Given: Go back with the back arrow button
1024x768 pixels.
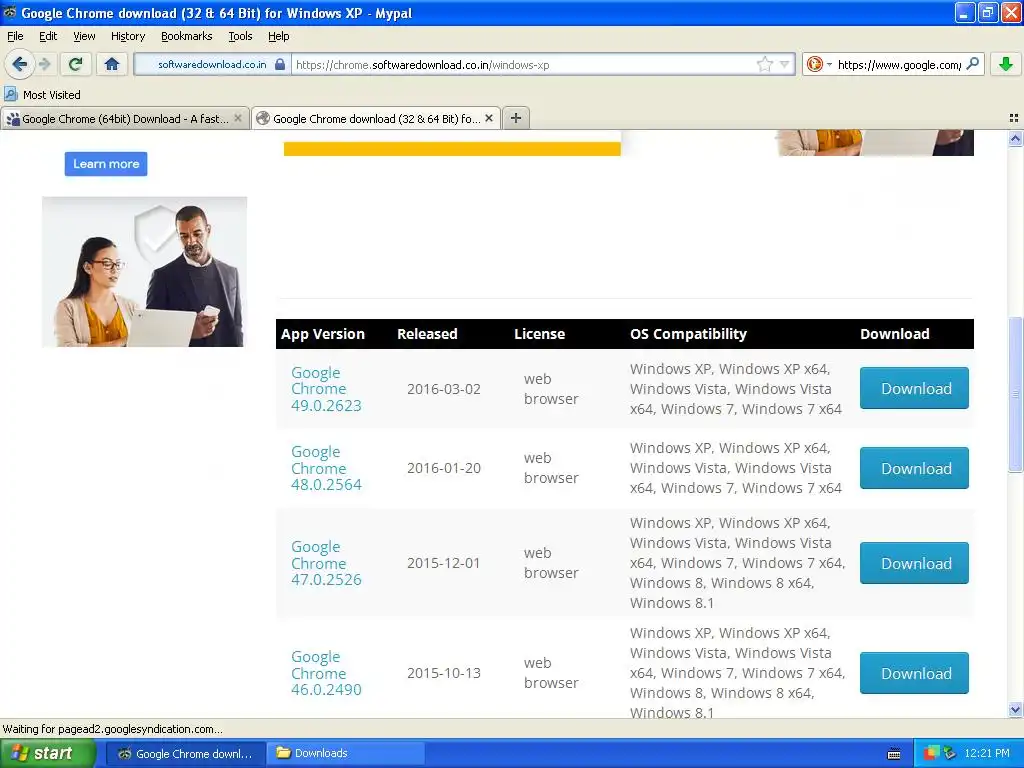Looking at the screenshot, I should pyautogui.click(x=19, y=64).
